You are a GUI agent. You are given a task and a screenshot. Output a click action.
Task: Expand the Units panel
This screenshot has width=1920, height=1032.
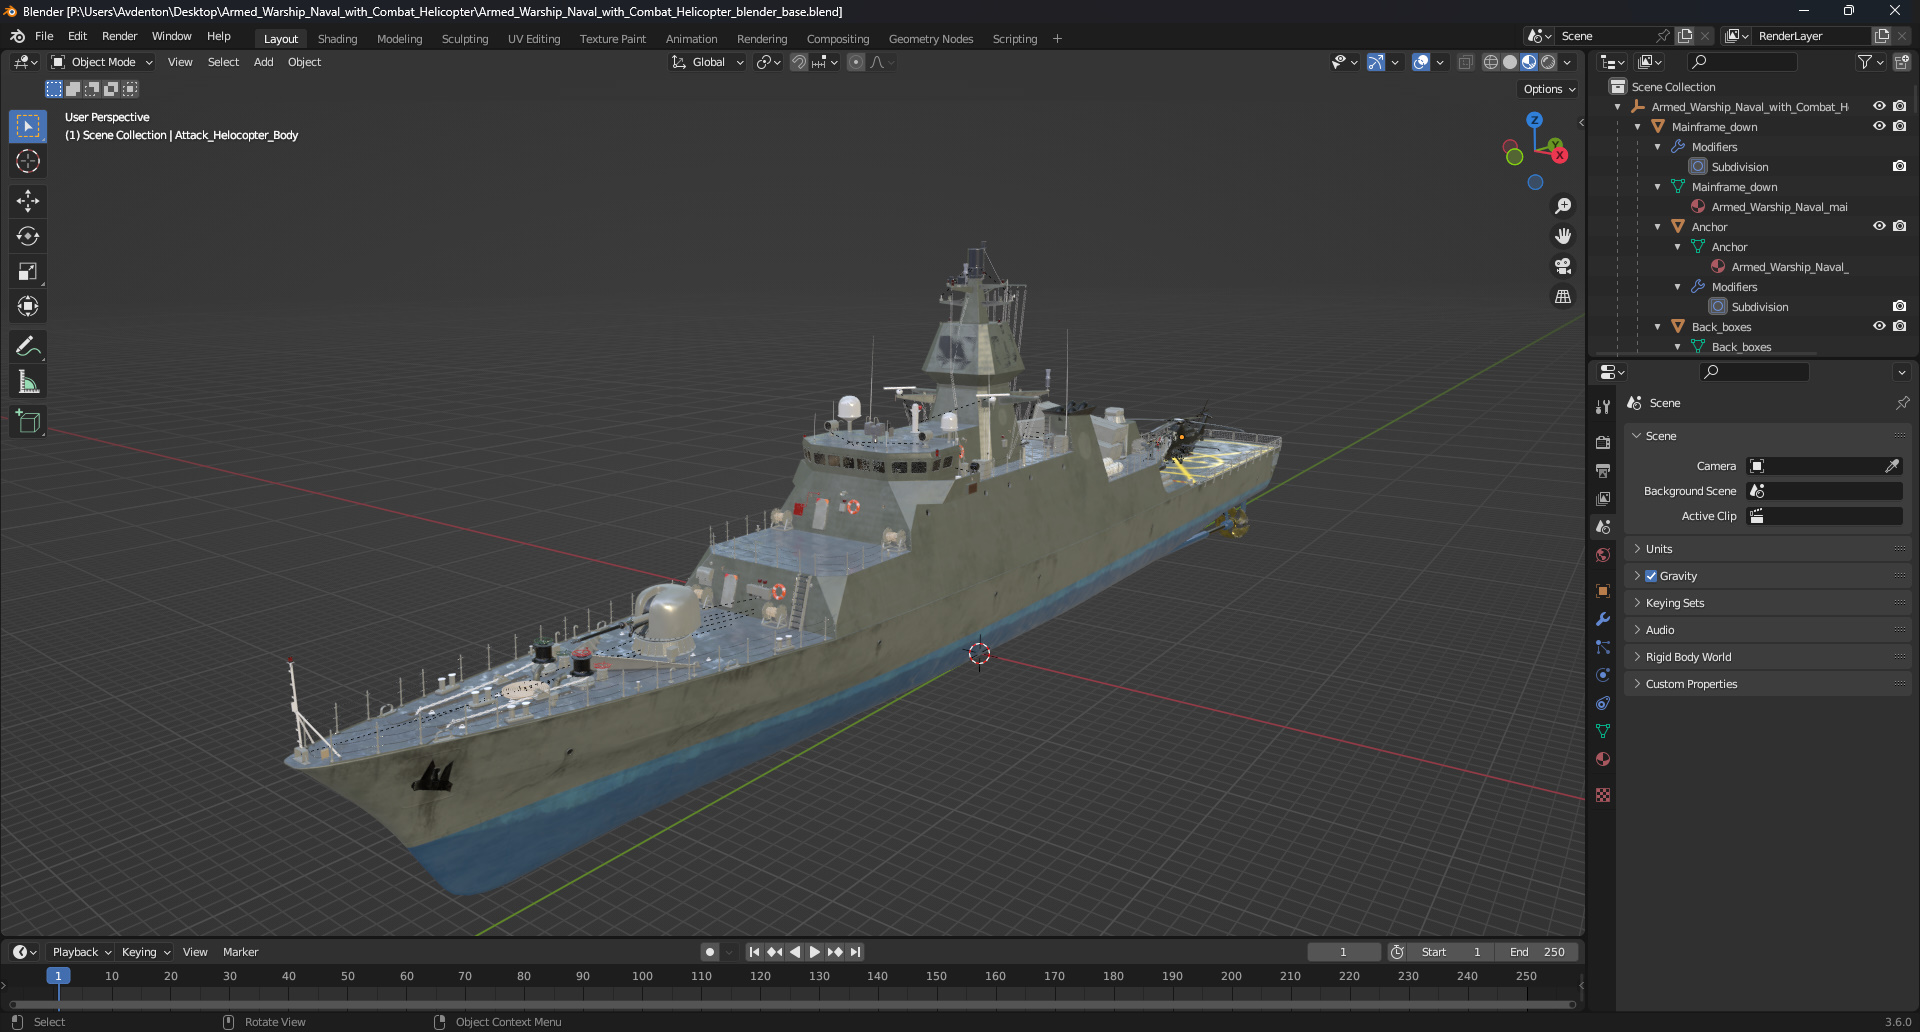click(1767, 549)
